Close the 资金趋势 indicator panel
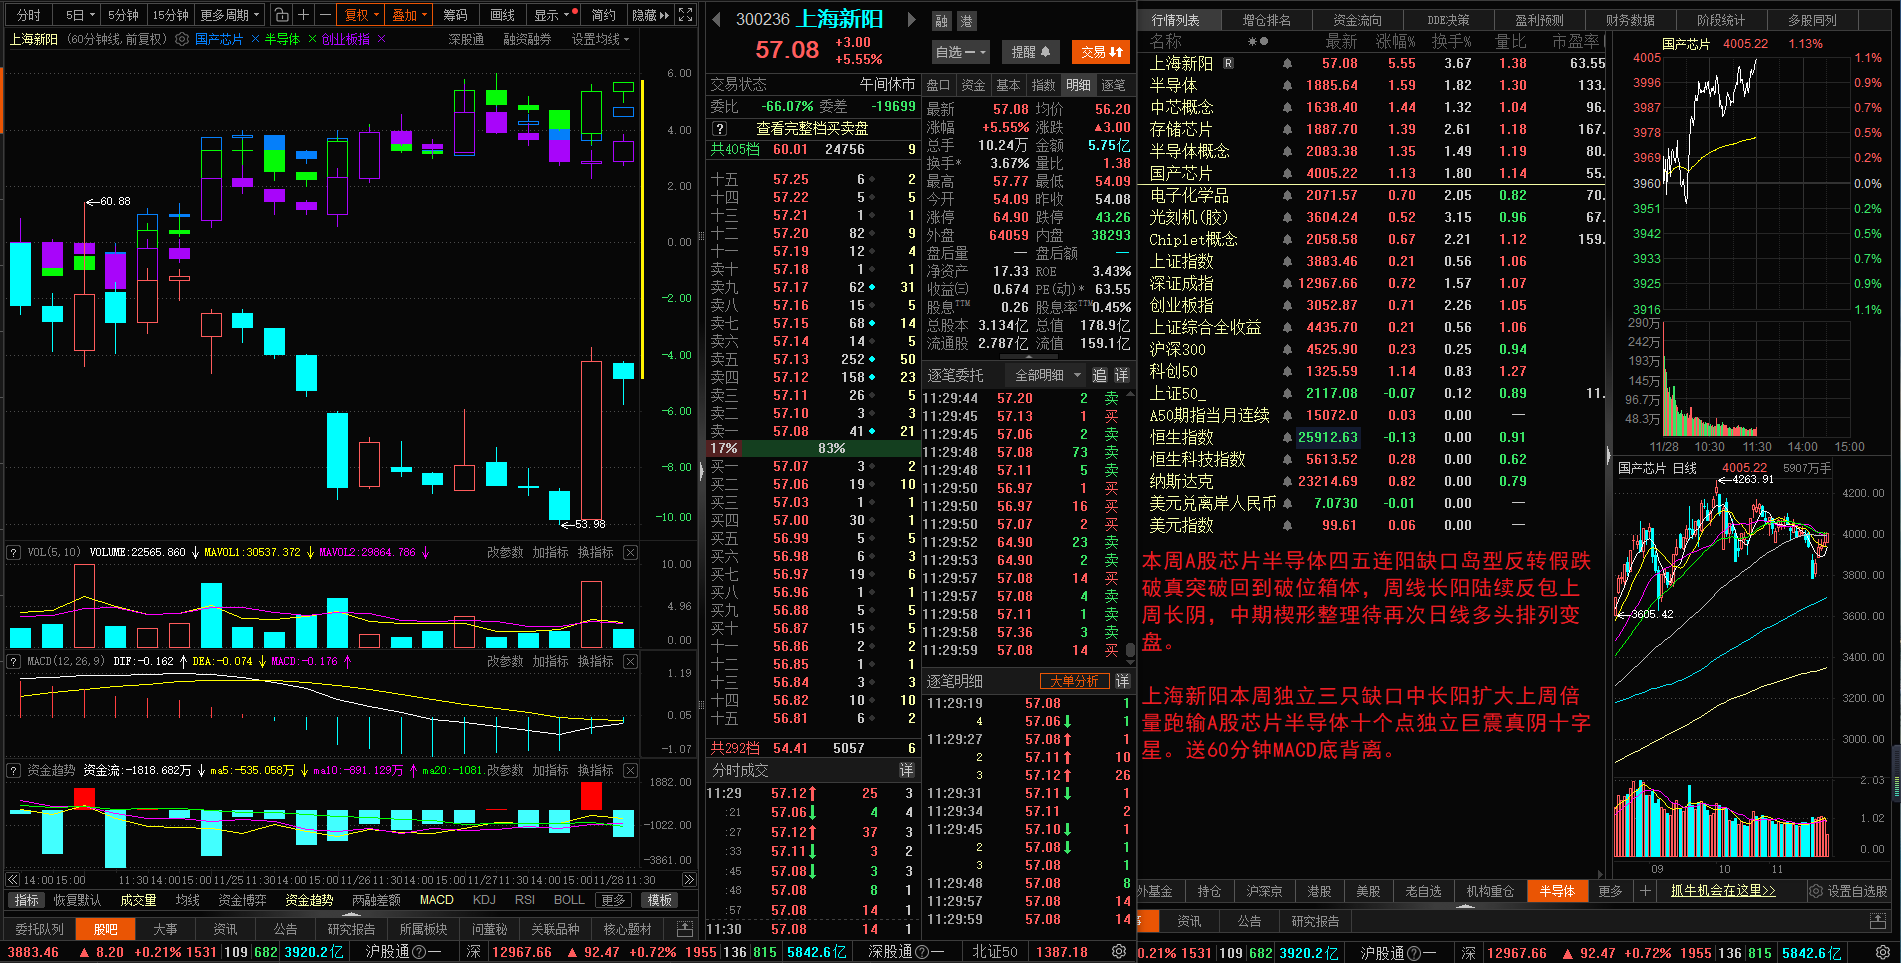Screen dimensions: 1901x963 click(x=630, y=770)
